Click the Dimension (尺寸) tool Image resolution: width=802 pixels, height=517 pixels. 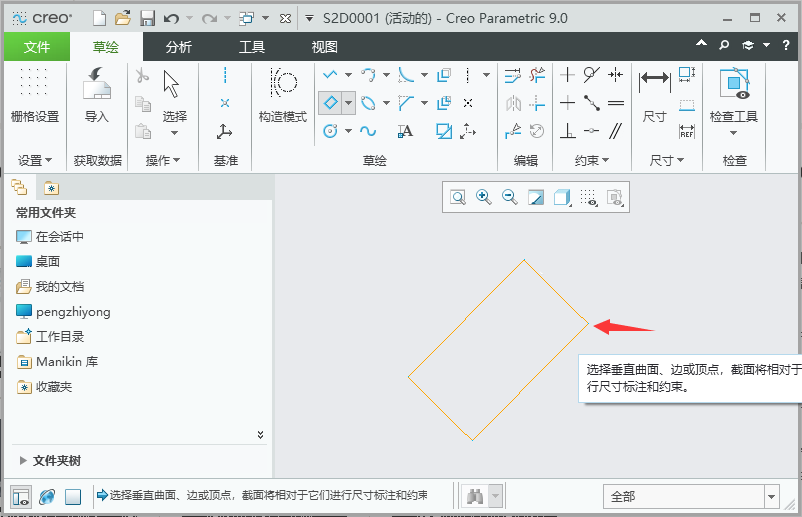point(655,96)
